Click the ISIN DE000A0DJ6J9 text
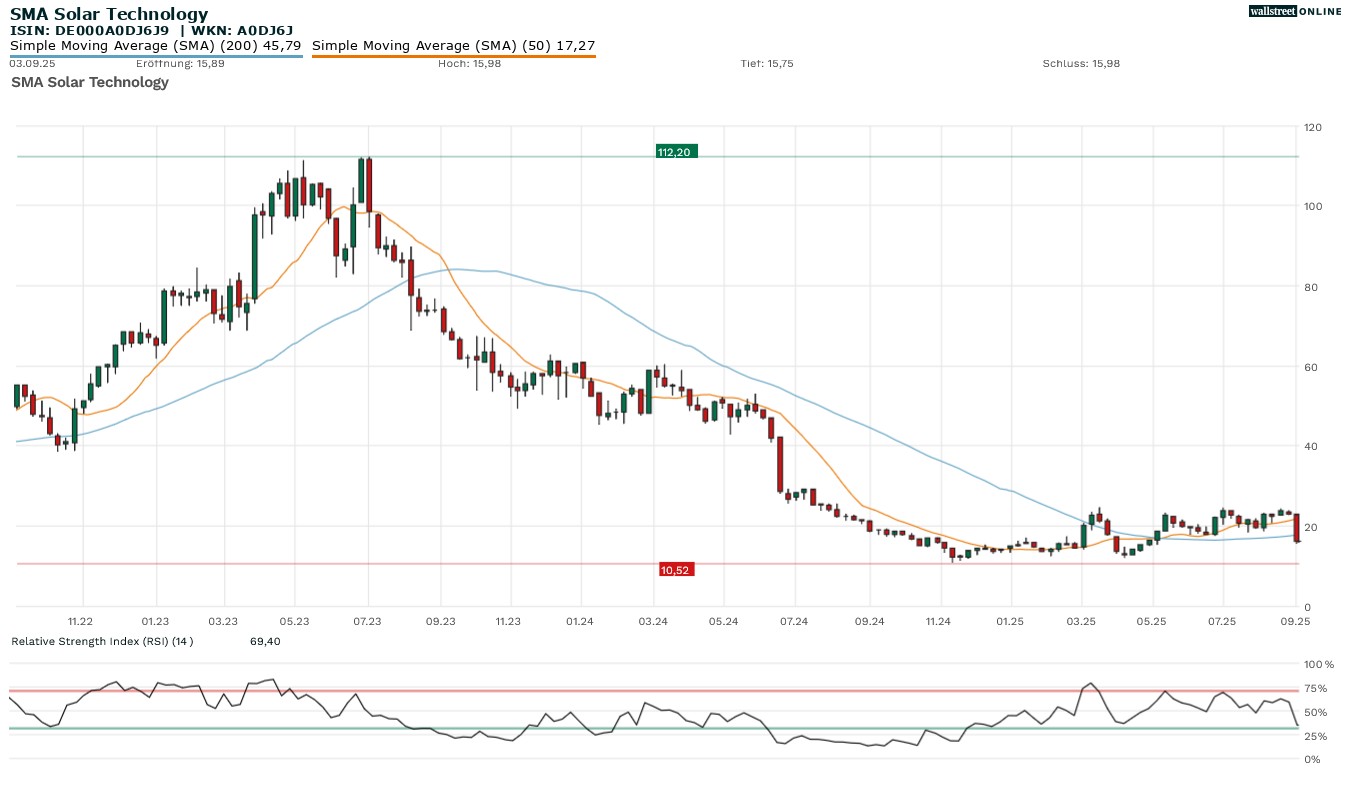 tap(90, 31)
